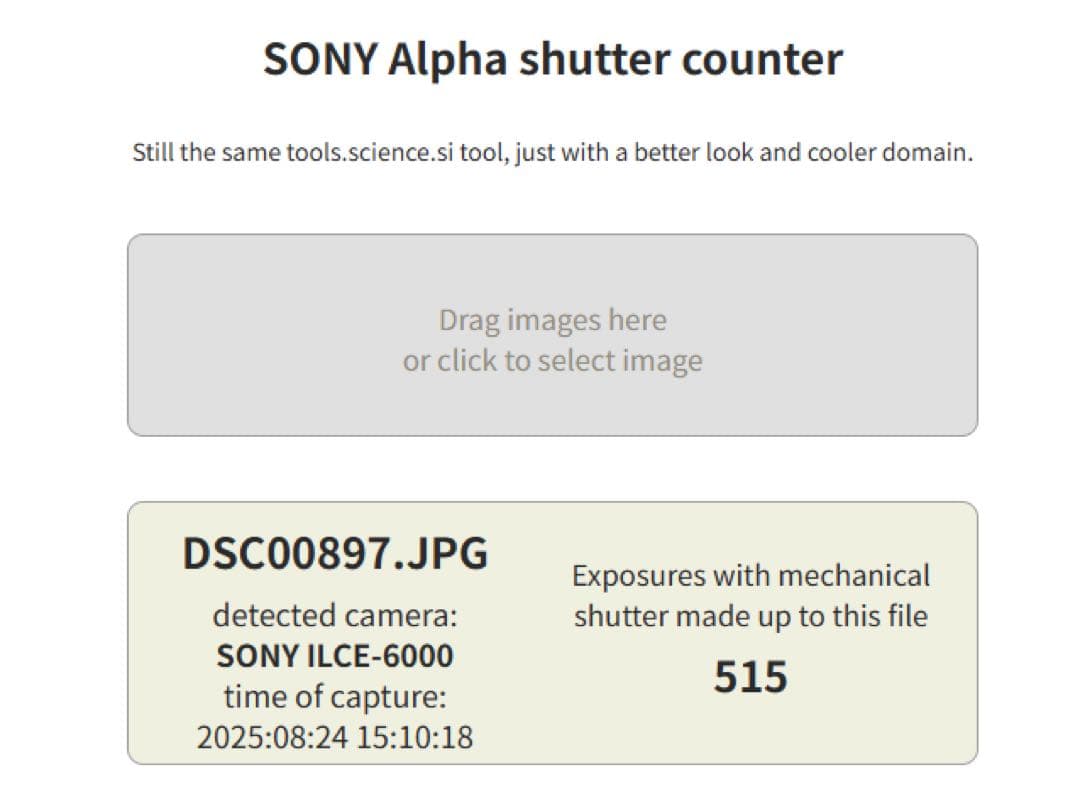
Task: Click the detected camera label
Action: click(335, 614)
